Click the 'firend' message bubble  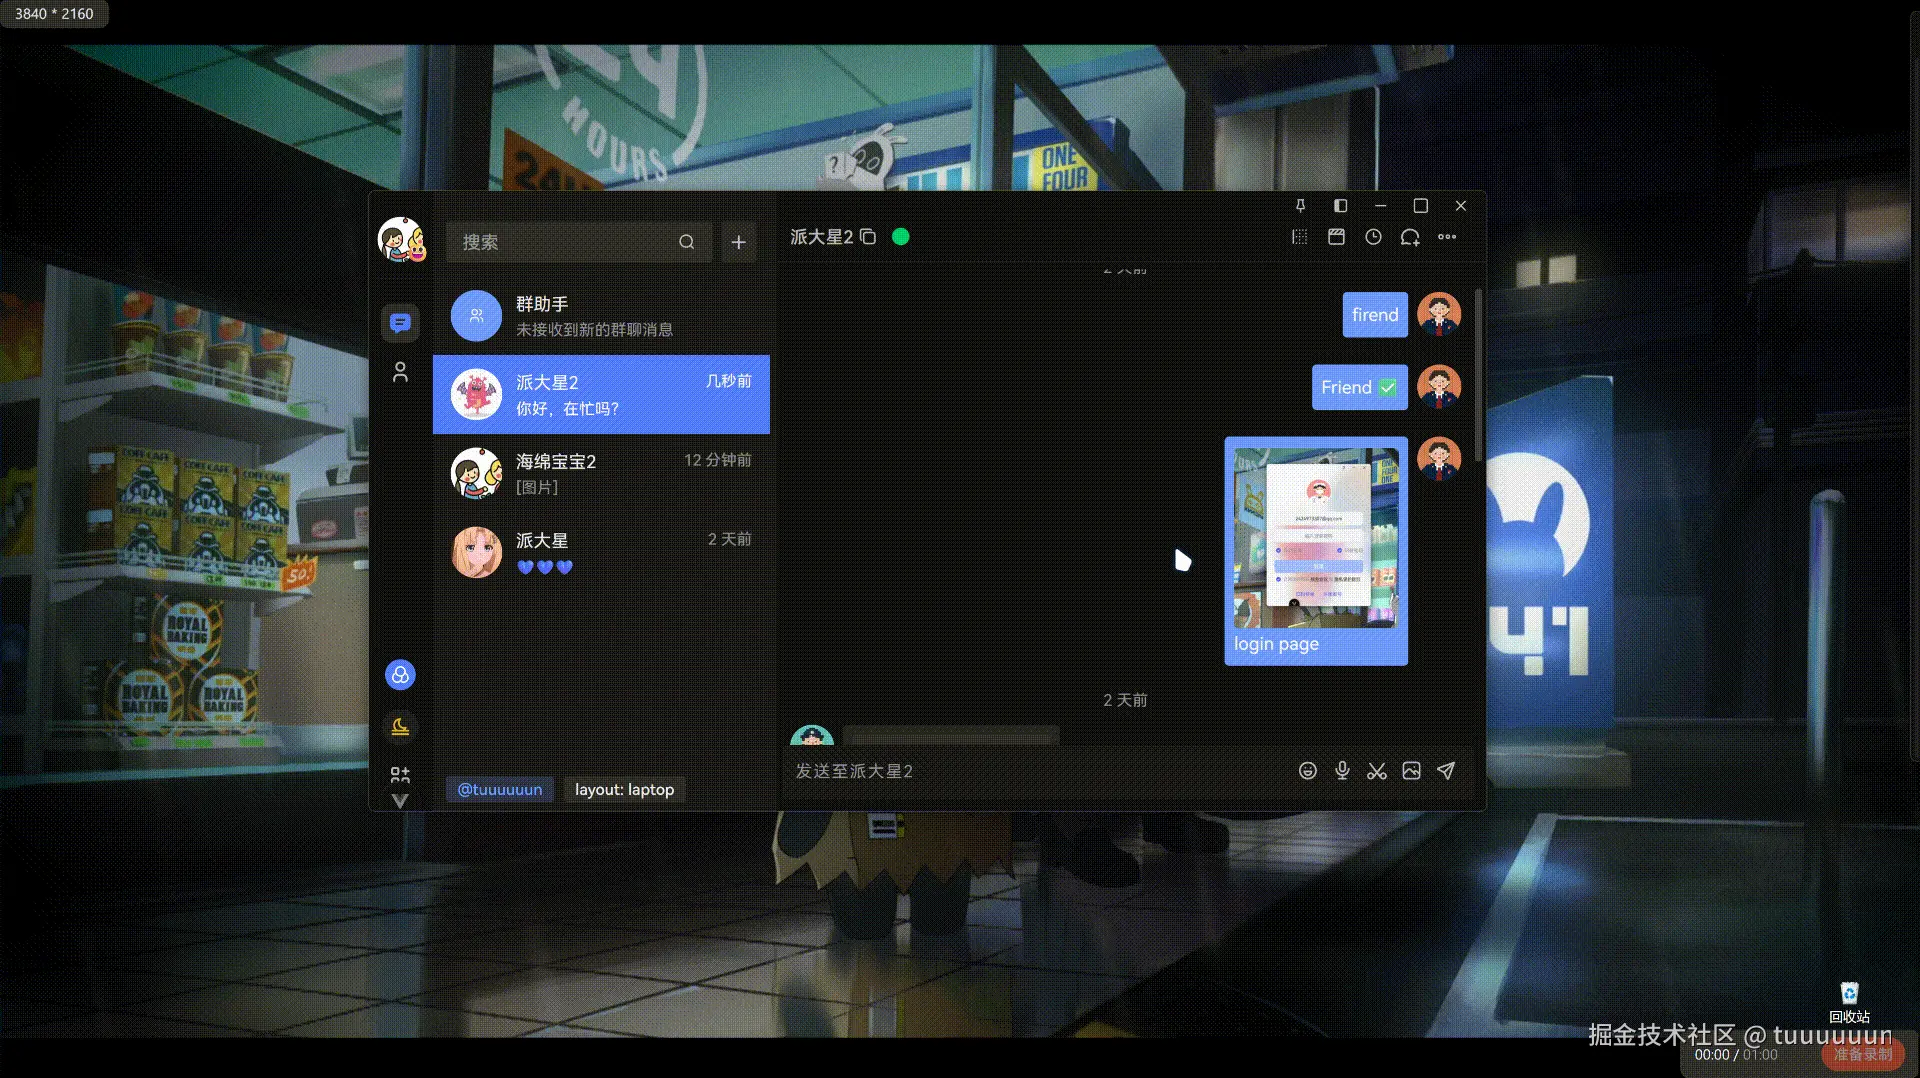(1375, 315)
